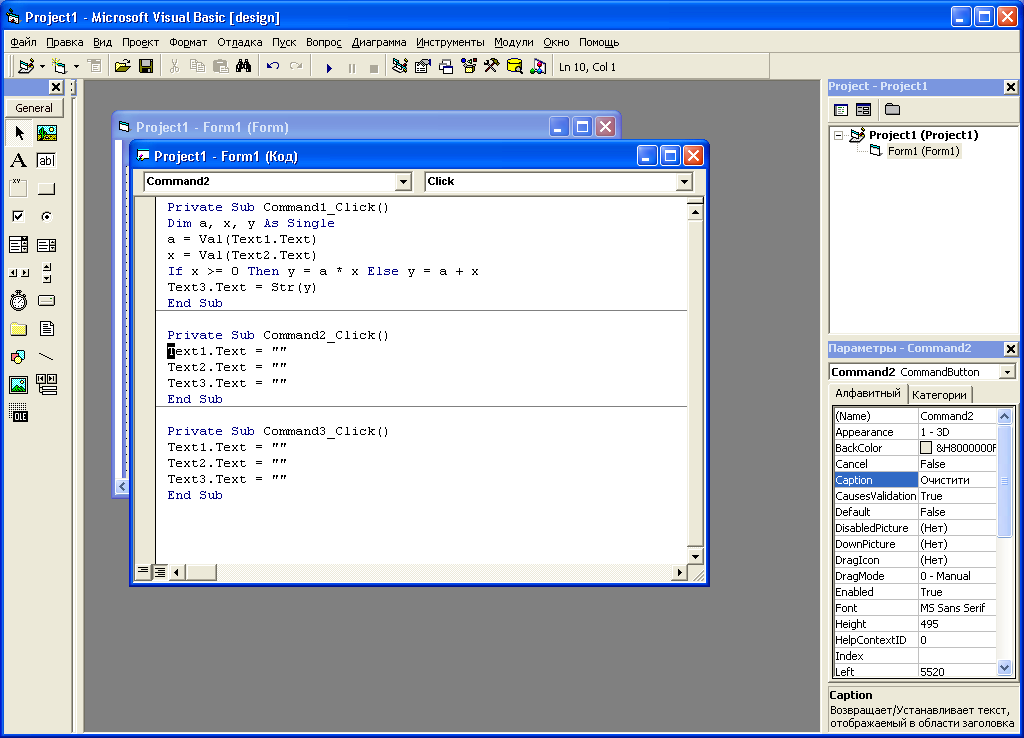This screenshot has width=1024, height=738.
Task: Select the Timer tool
Action: point(18,300)
